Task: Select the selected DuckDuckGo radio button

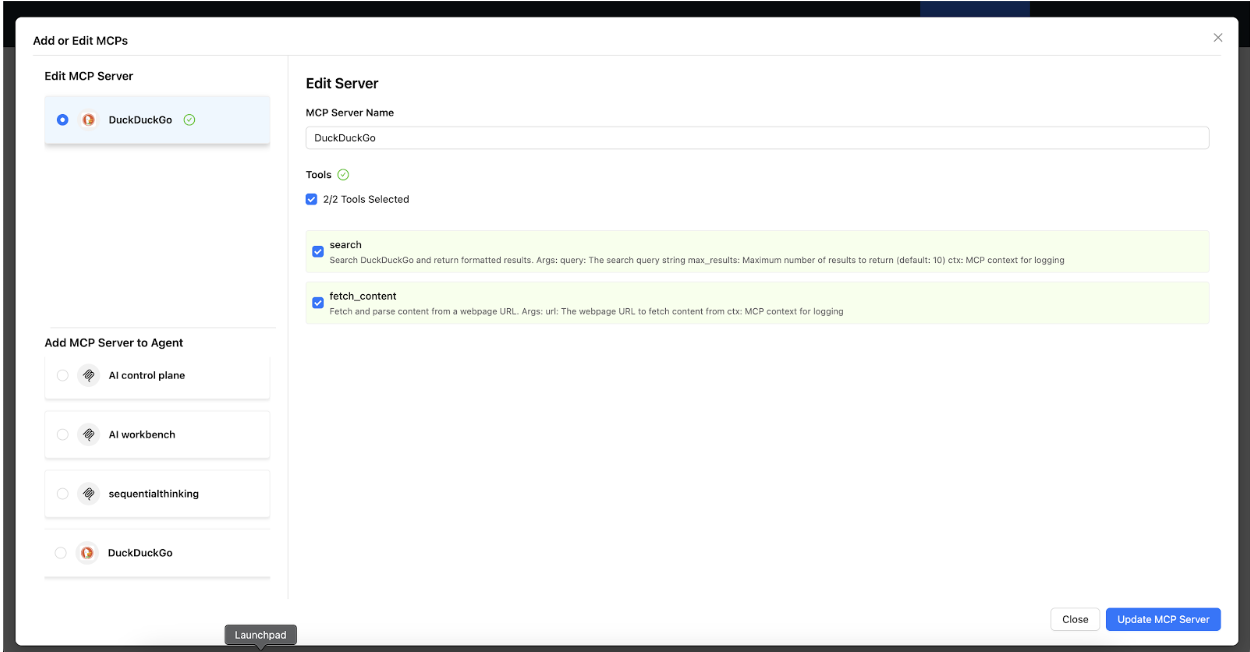Action: click(63, 120)
